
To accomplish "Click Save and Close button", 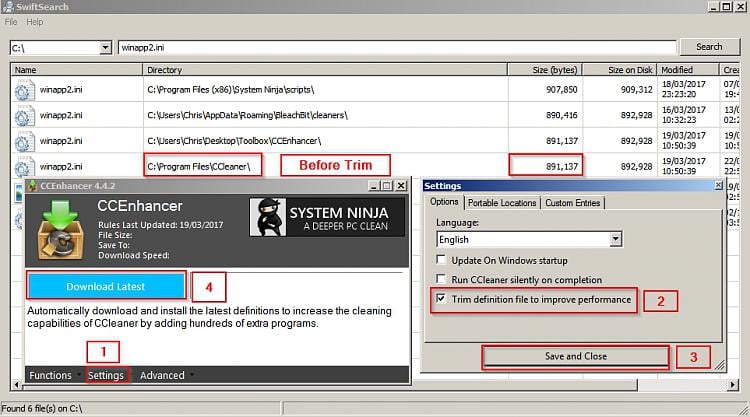I will coord(576,356).
